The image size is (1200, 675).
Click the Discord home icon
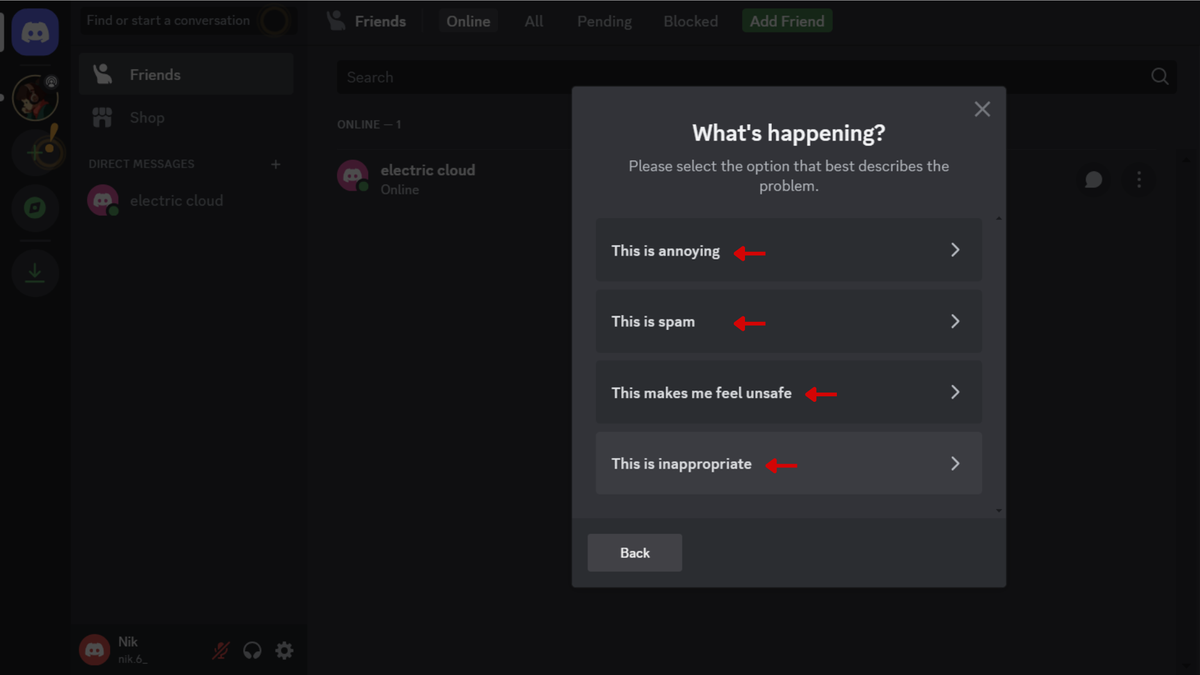coord(35,31)
